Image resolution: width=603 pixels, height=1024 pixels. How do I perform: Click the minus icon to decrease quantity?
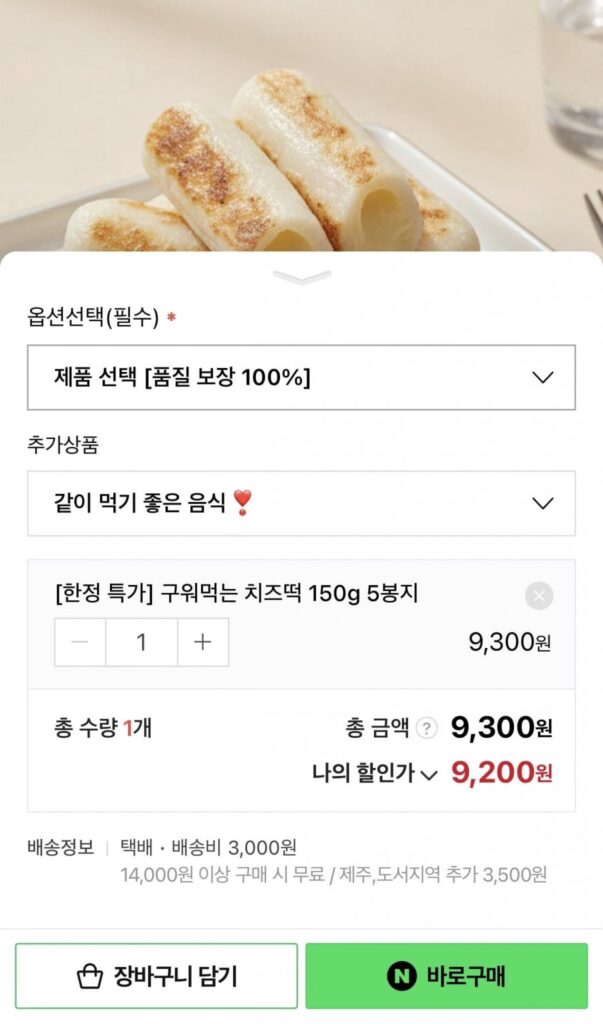pyautogui.click(x=80, y=643)
